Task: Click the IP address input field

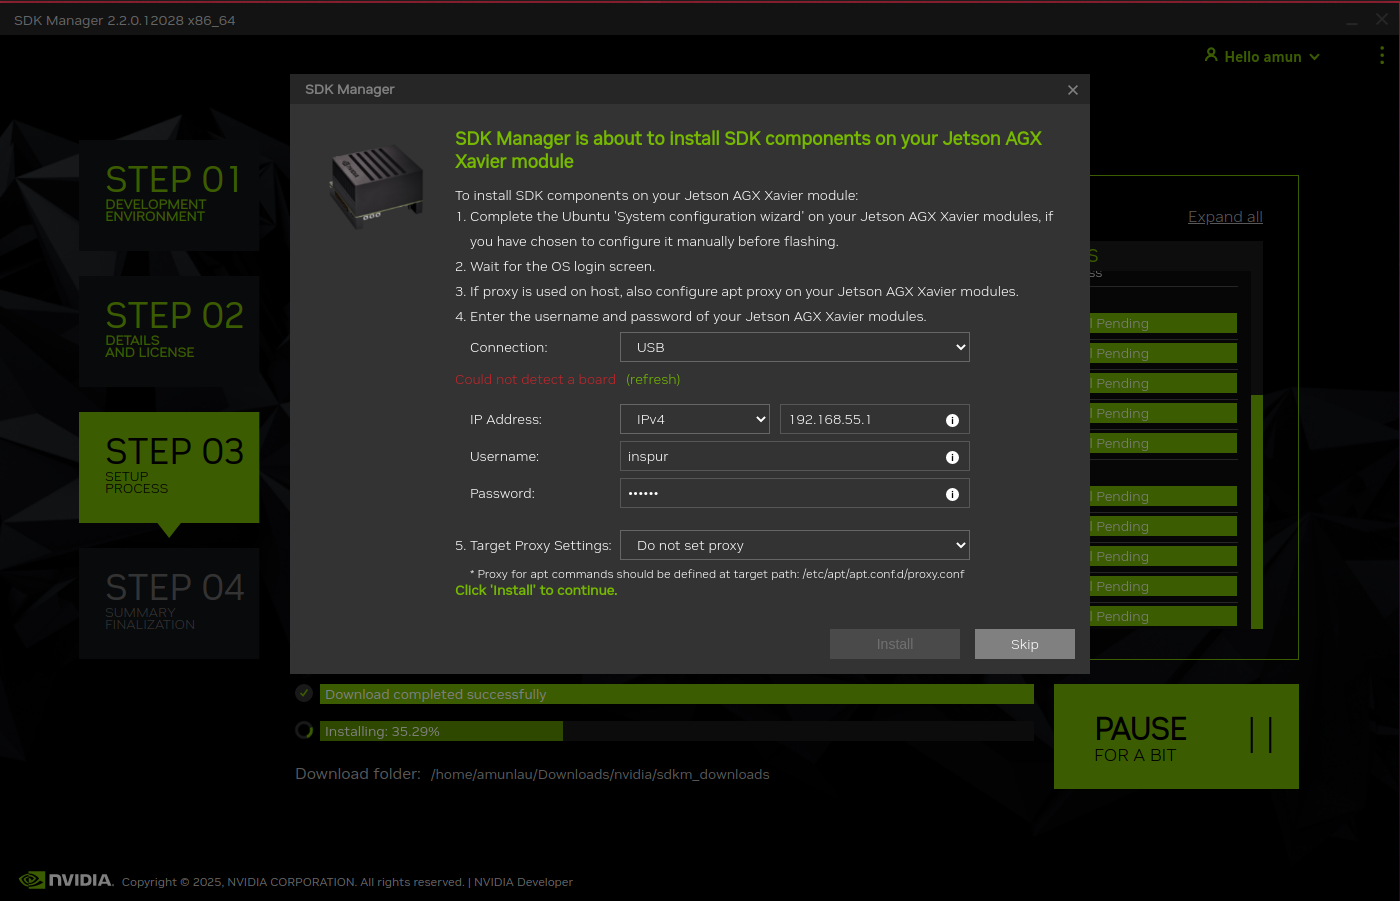Action: point(875,419)
